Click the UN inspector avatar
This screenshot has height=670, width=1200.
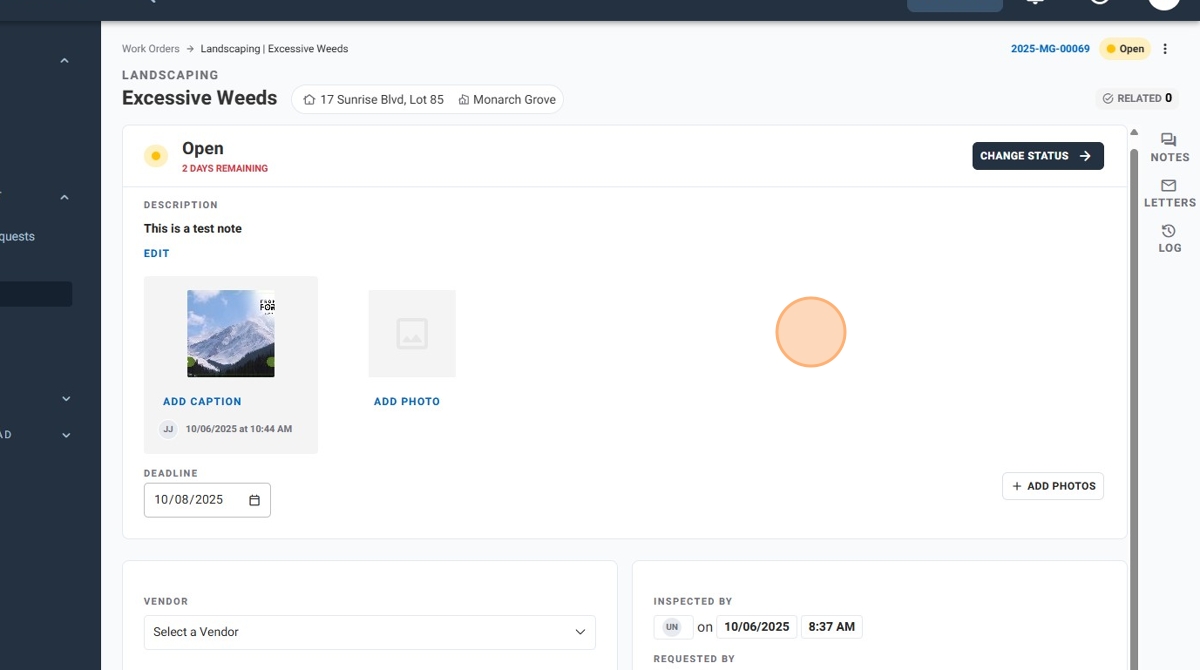tap(672, 627)
